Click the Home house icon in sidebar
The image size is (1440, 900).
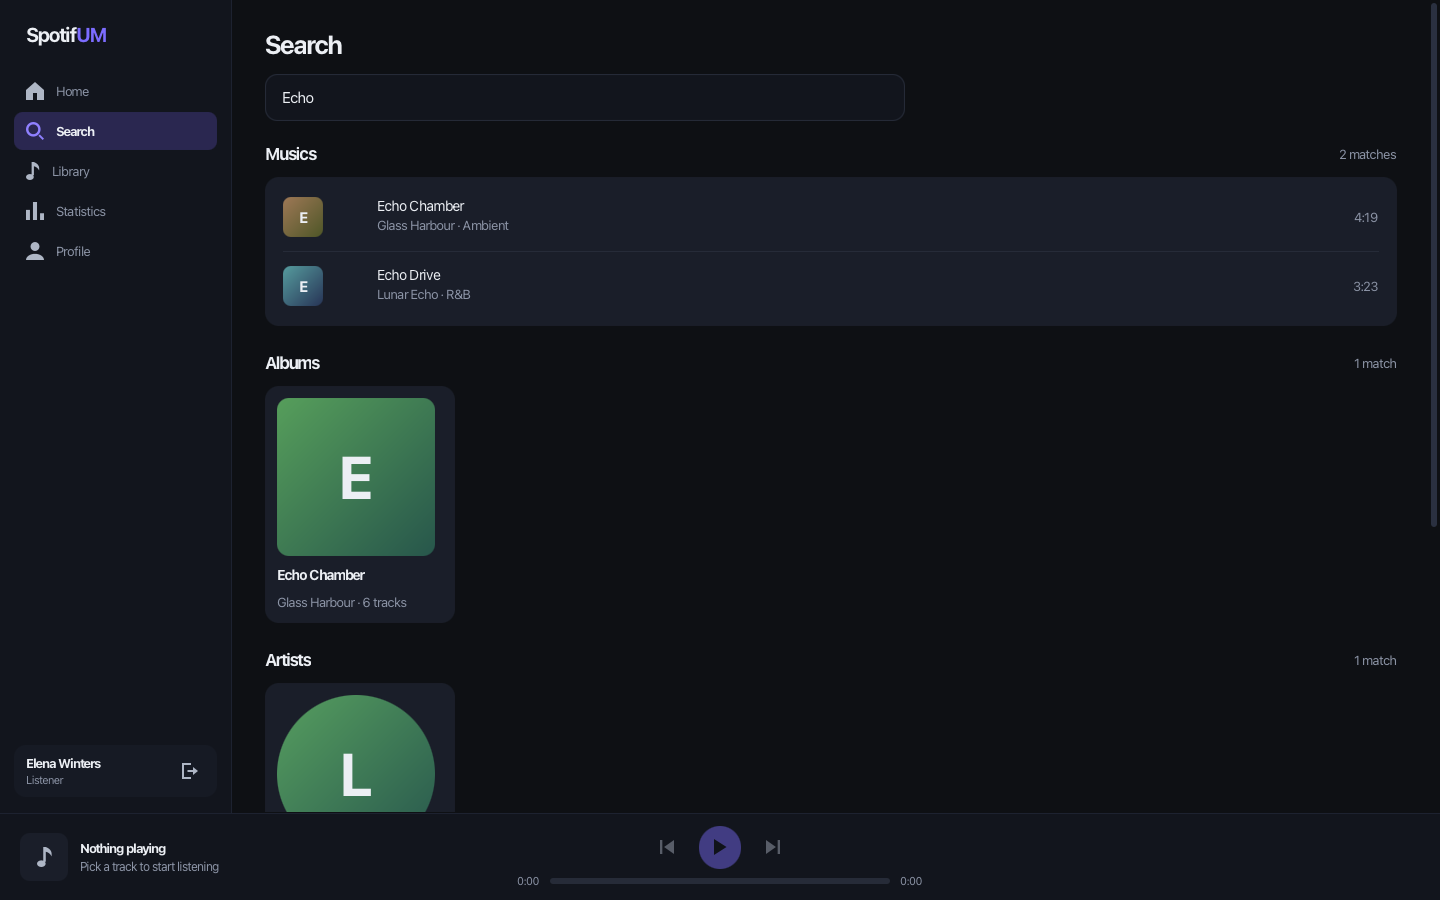coord(35,91)
